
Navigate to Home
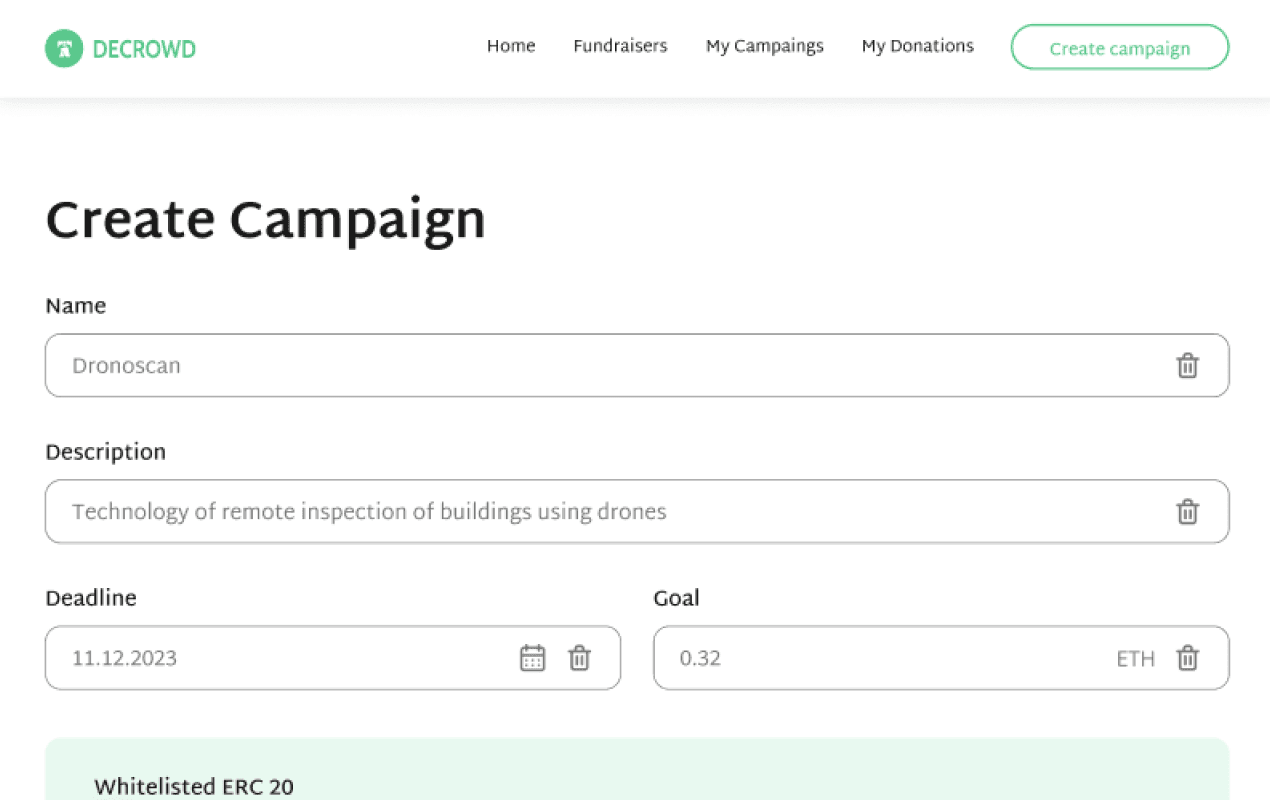[511, 46]
